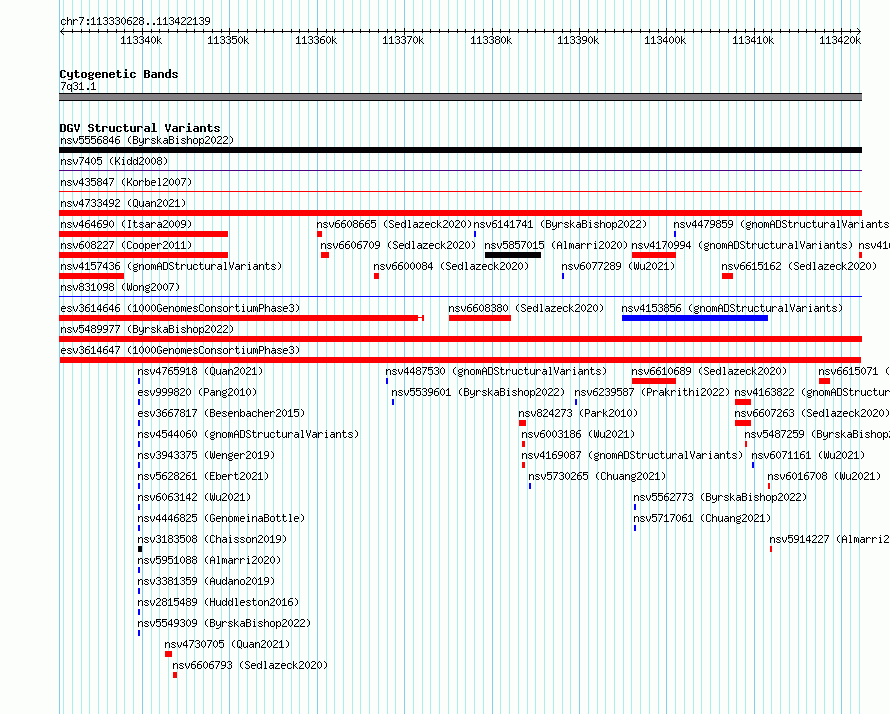Select nsv3381359 (Audano2019) label
This screenshot has height=714, width=890.
click(206, 581)
